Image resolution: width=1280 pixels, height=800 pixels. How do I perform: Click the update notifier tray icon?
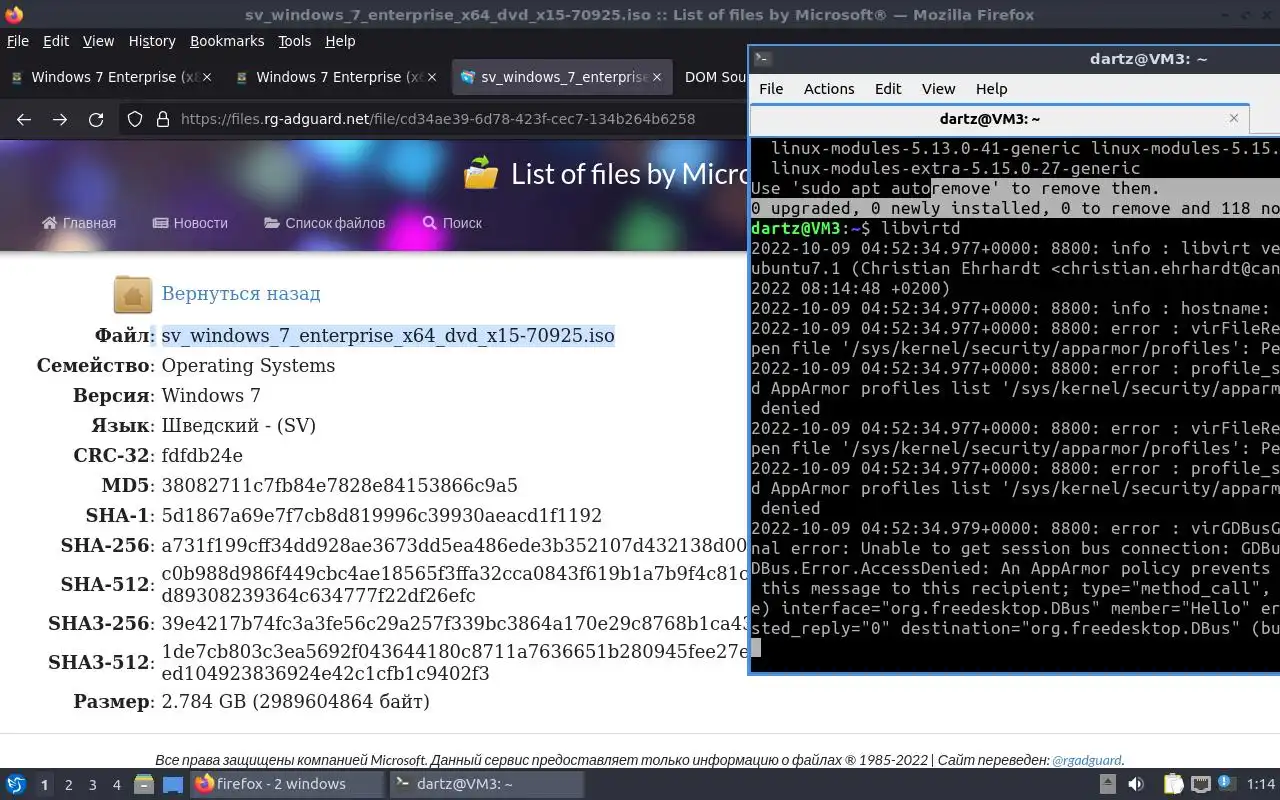coord(1227,784)
